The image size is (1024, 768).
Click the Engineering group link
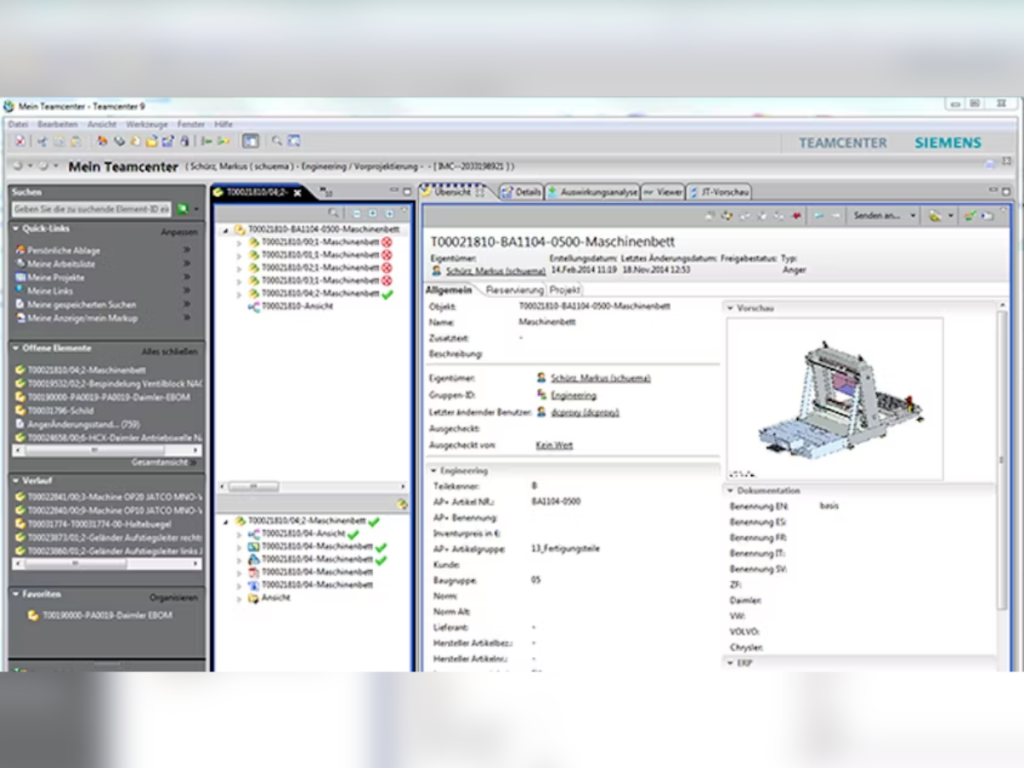573,395
